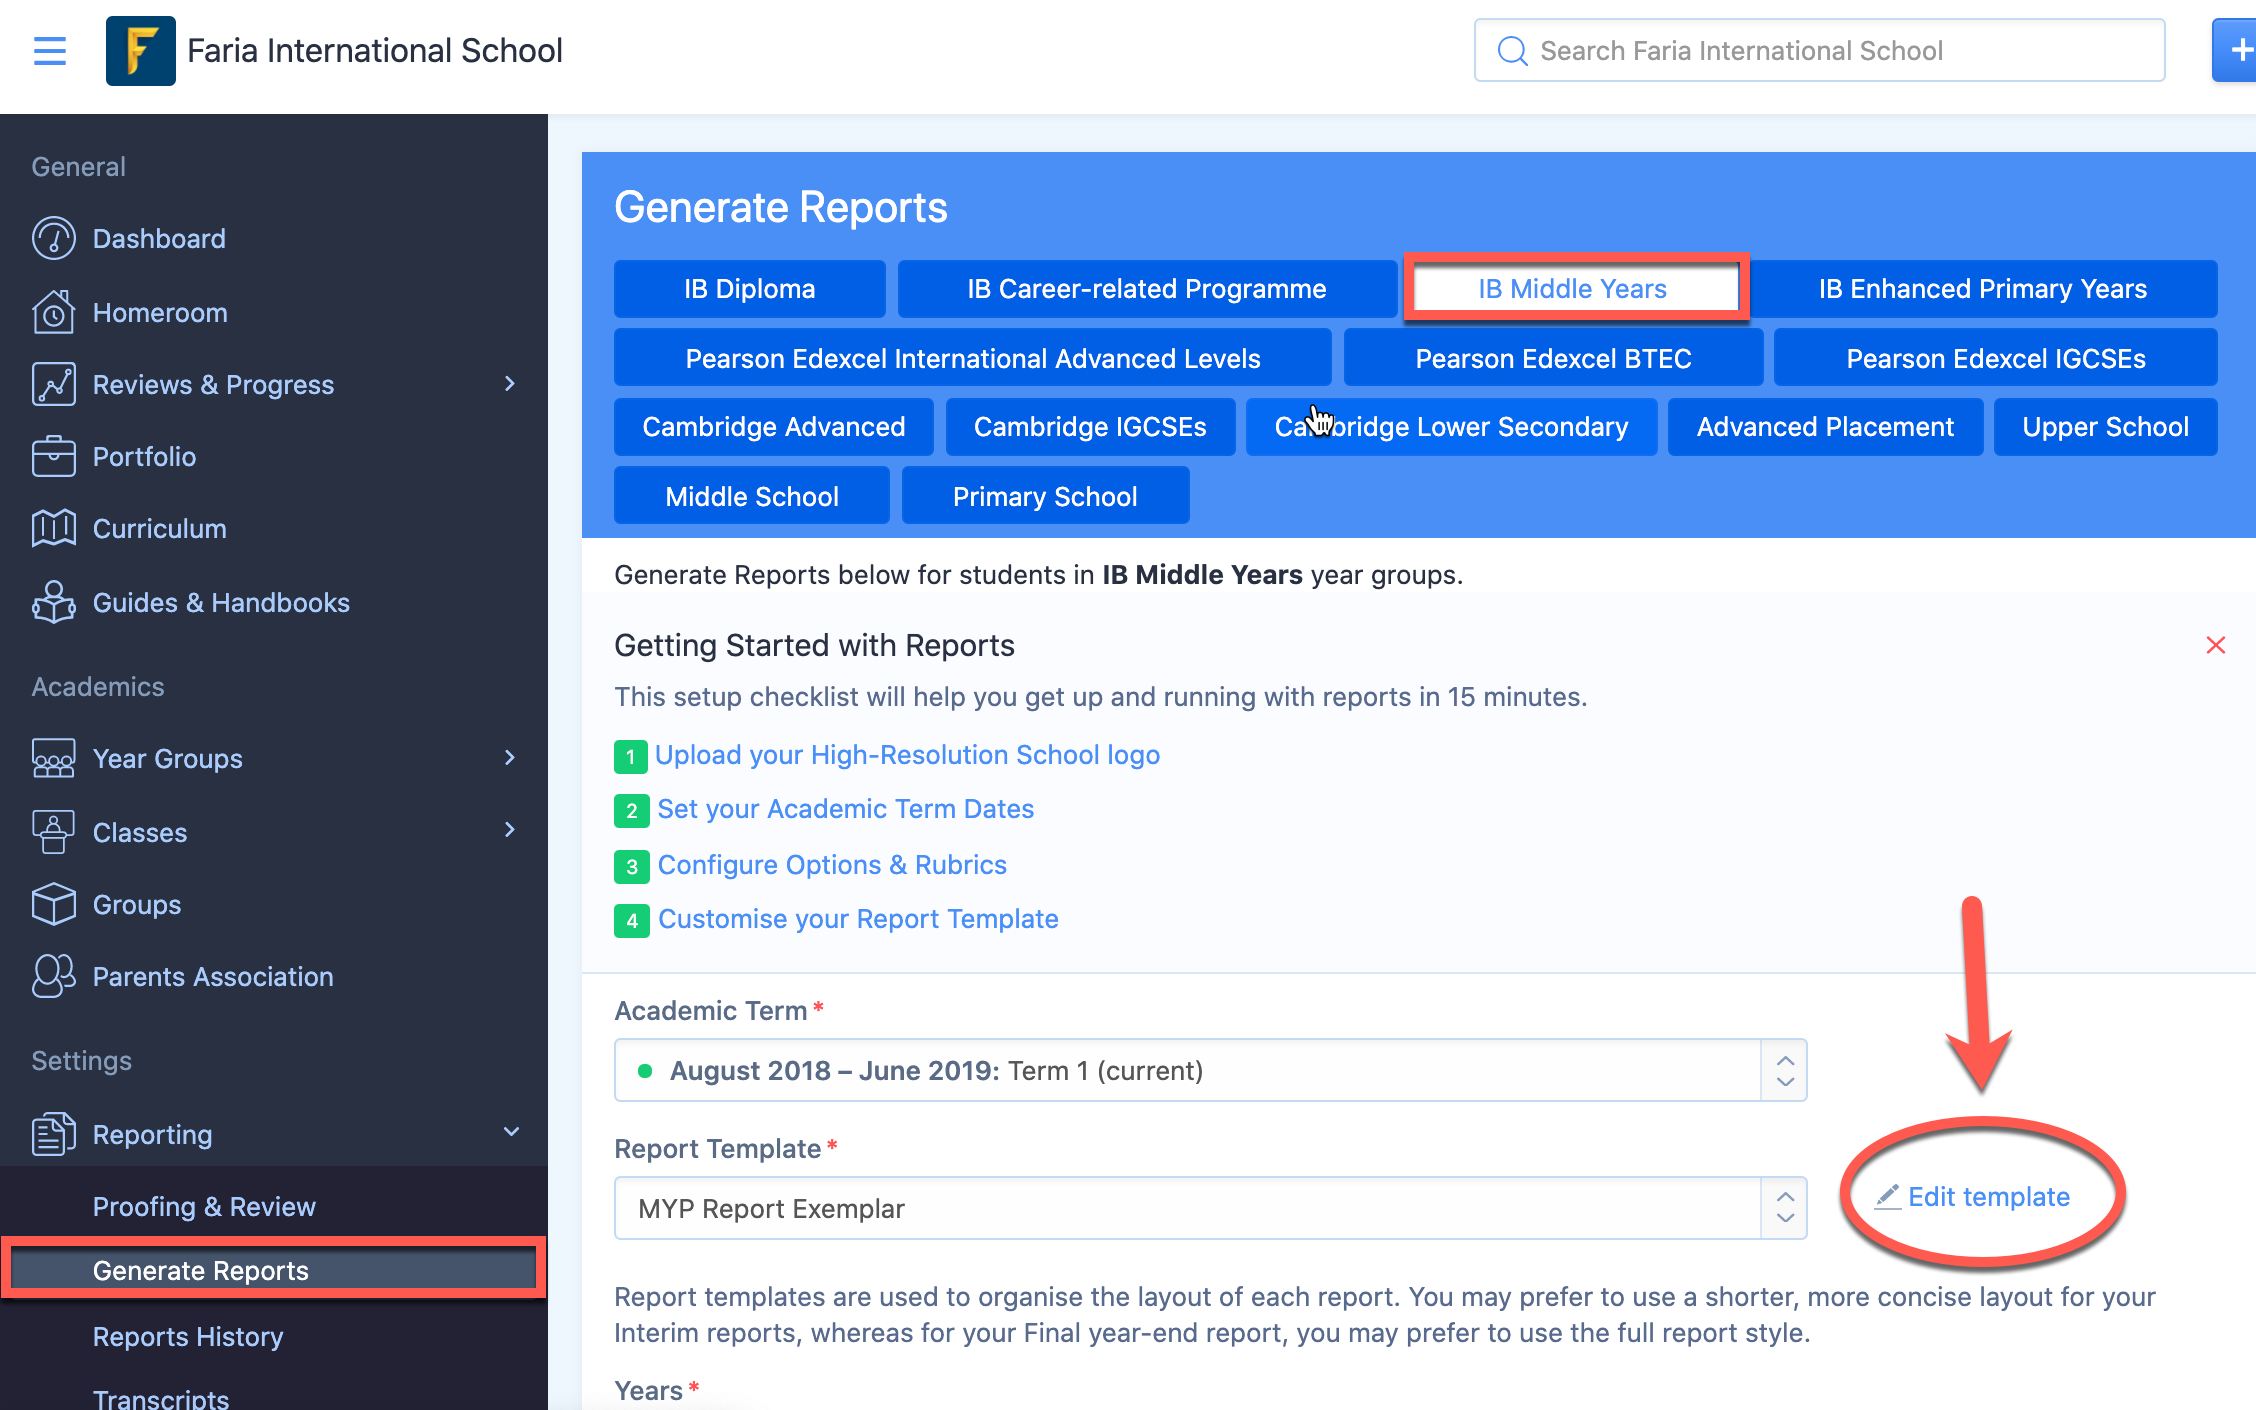Screen dimensions: 2256x1410
Task: Select the Advanced Placement tab
Action: point(1825,427)
